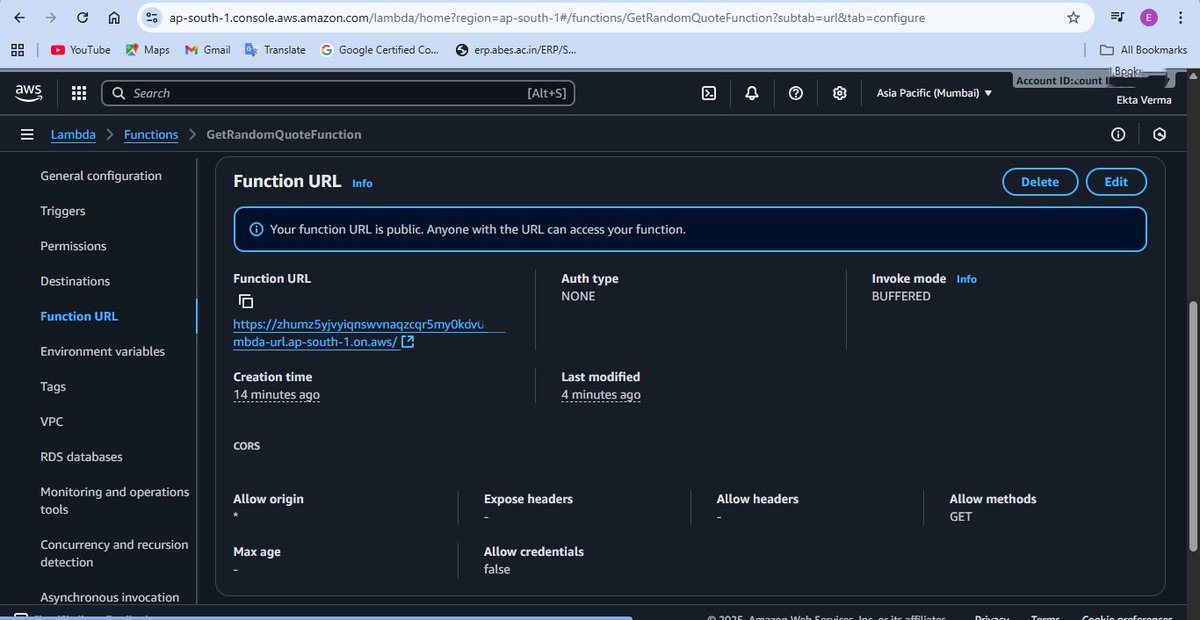
Task: Open the AWS settings gear icon
Action: point(840,93)
